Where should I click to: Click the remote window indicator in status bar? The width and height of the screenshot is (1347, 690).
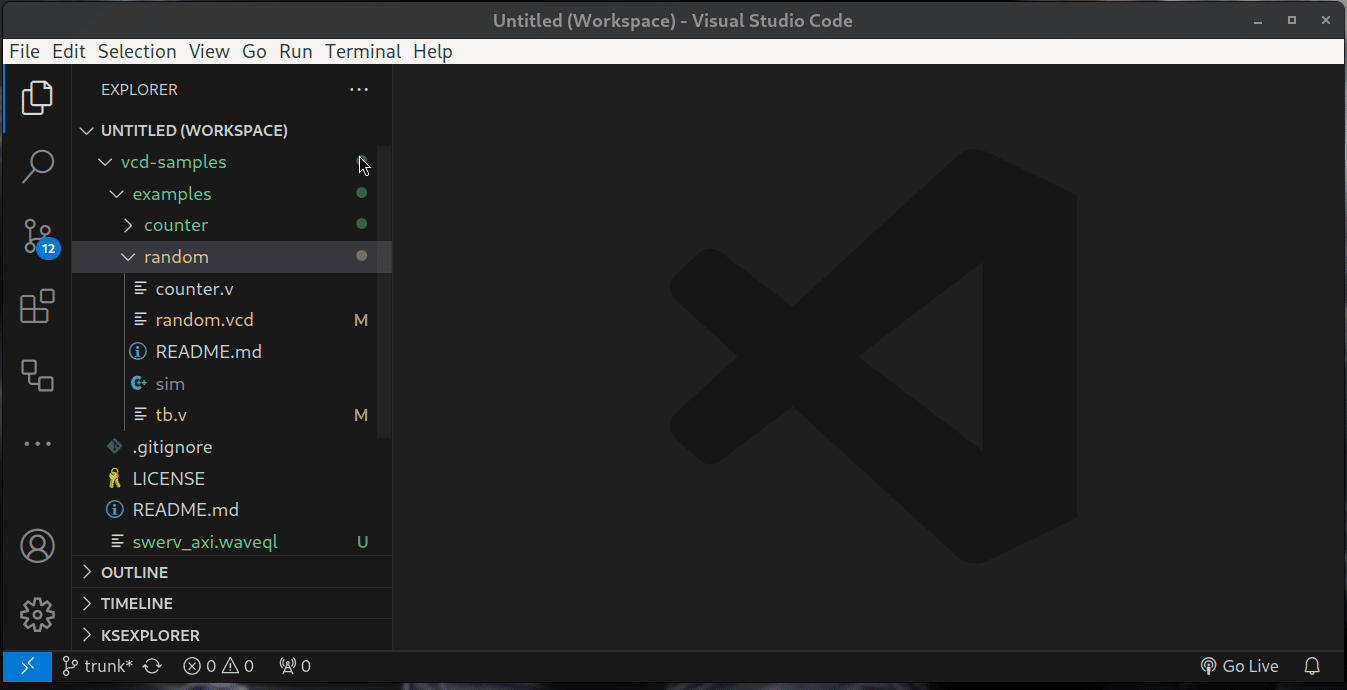click(x=27, y=666)
